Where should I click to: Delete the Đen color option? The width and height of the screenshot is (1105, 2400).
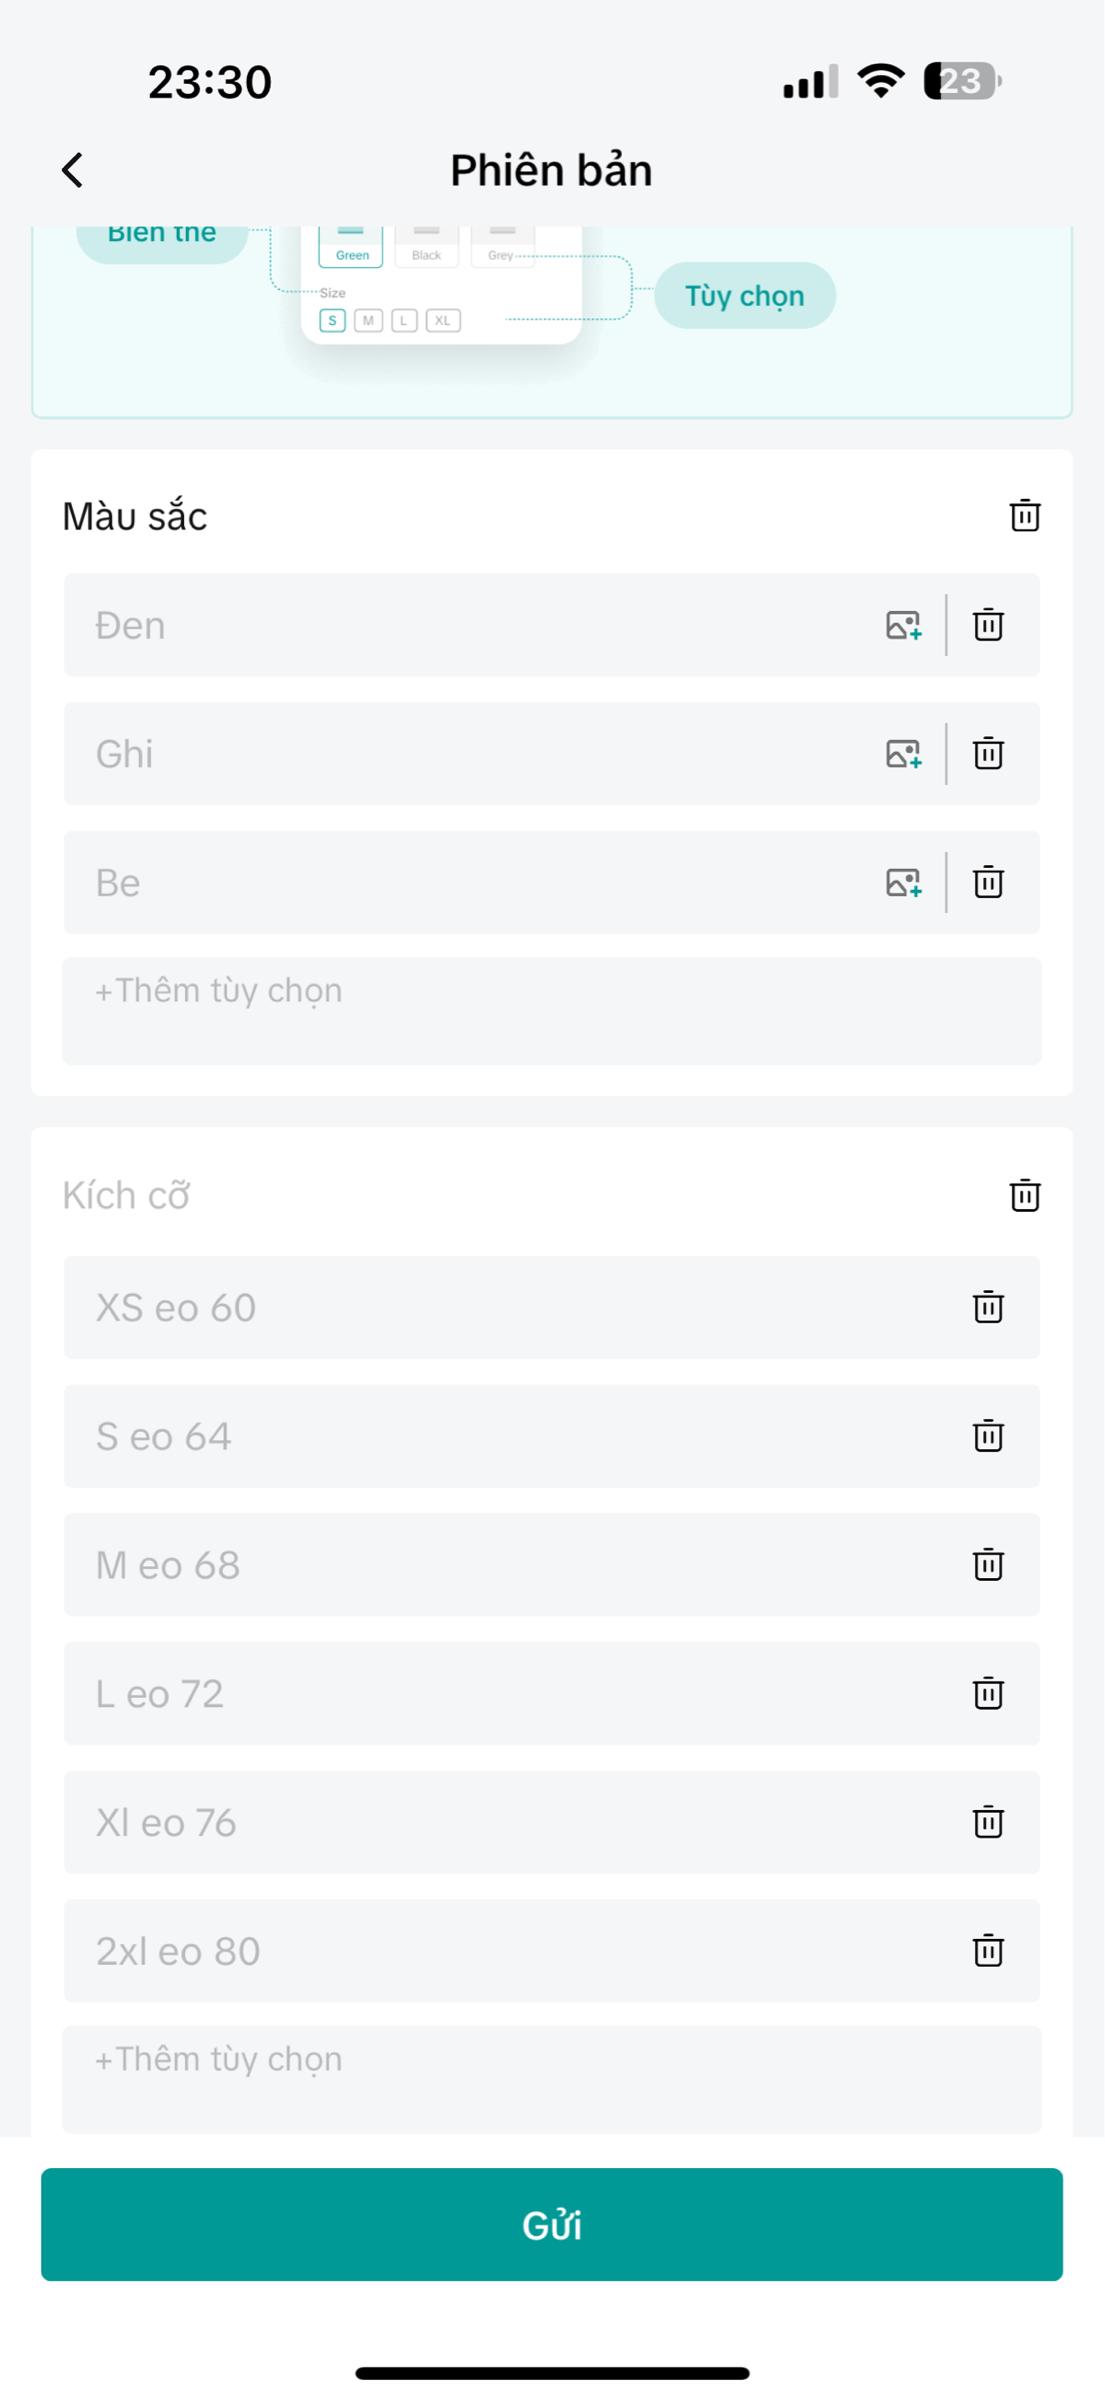[x=988, y=625]
